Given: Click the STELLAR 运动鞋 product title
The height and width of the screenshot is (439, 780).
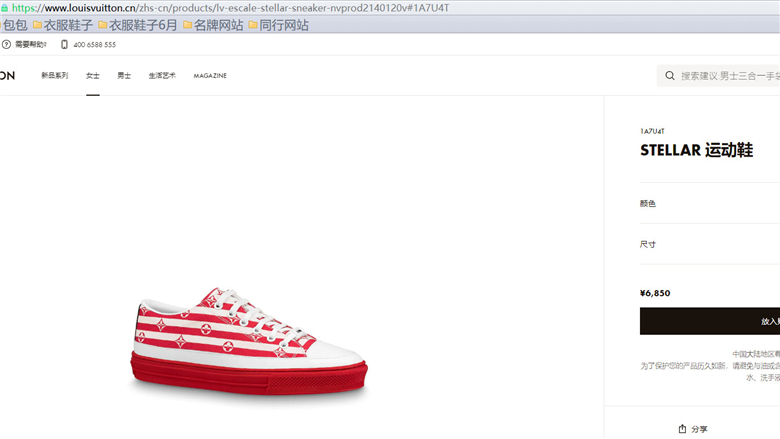Looking at the screenshot, I should tap(696, 150).
